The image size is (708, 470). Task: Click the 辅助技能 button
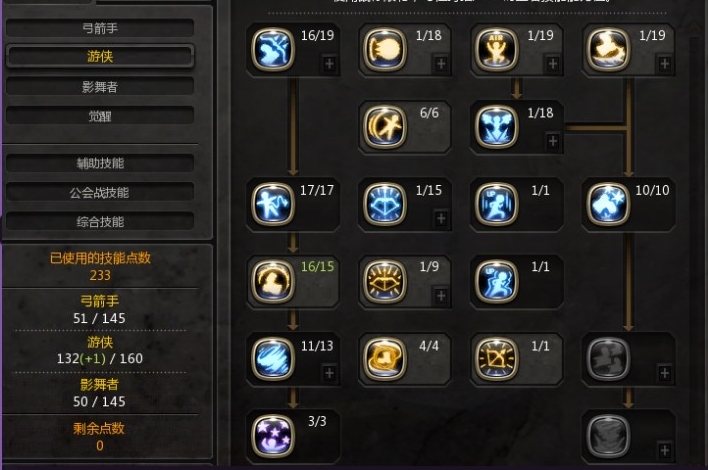pos(100,163)
